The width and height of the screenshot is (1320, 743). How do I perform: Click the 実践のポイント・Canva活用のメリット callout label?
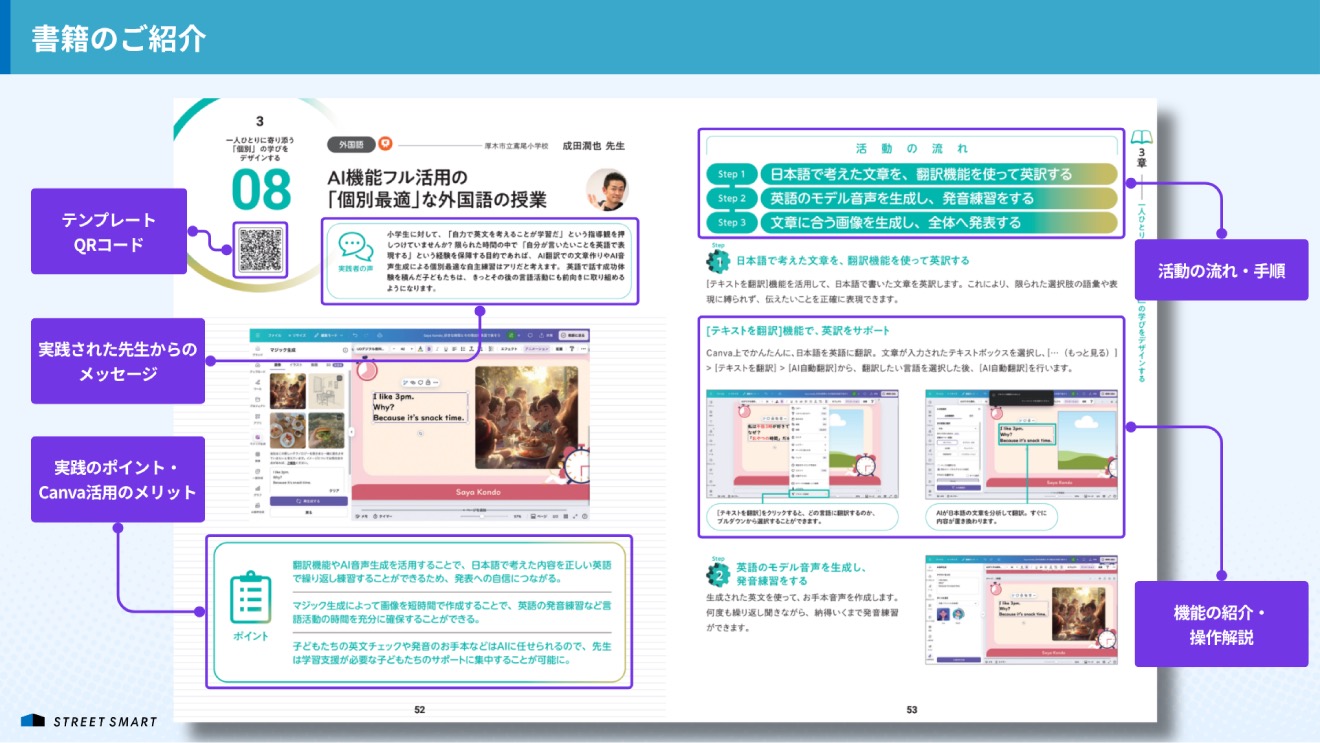pyautogui.click(x=118, y=479)
